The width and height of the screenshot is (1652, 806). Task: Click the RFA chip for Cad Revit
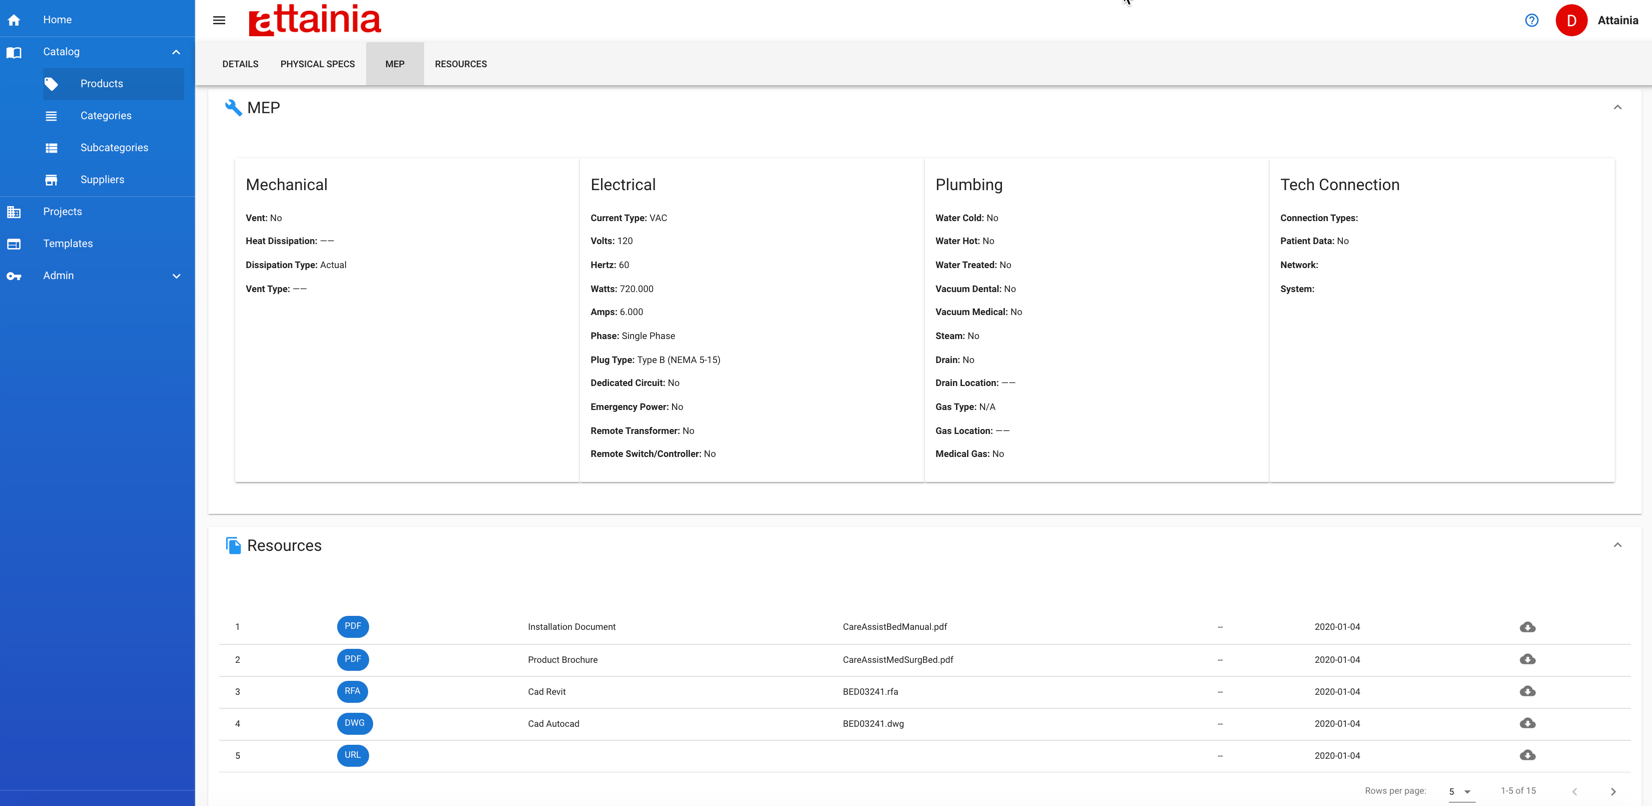[x=353, y=691]
